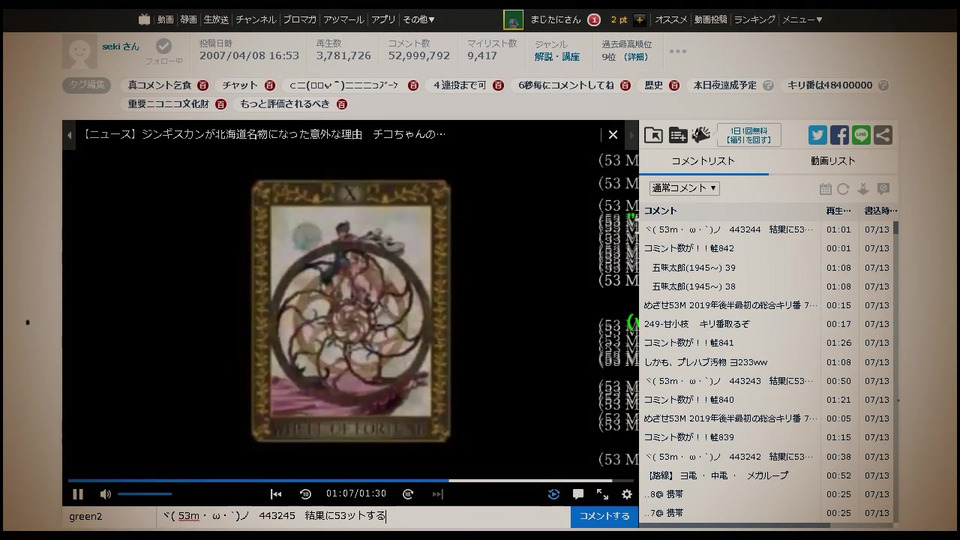Open dictionary icon beside チャット tag
The width and height of the screenshot is (960, 540).
(x=269, y=85)
